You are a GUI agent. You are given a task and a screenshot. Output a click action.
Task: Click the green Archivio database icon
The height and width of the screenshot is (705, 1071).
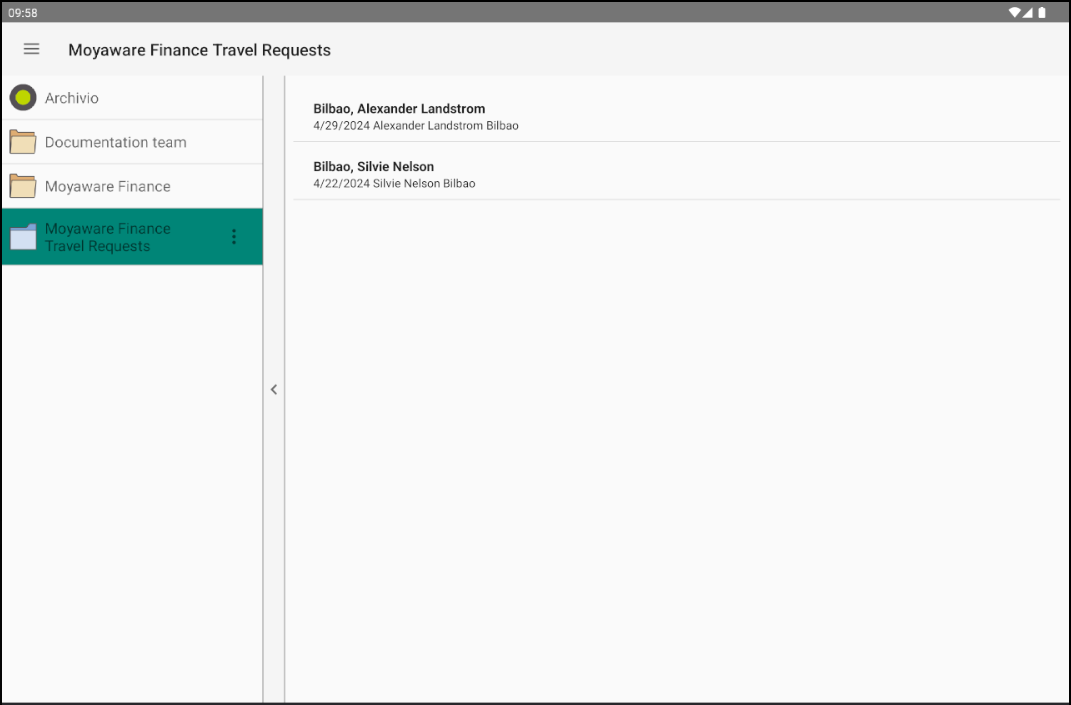tap(21, 97)
